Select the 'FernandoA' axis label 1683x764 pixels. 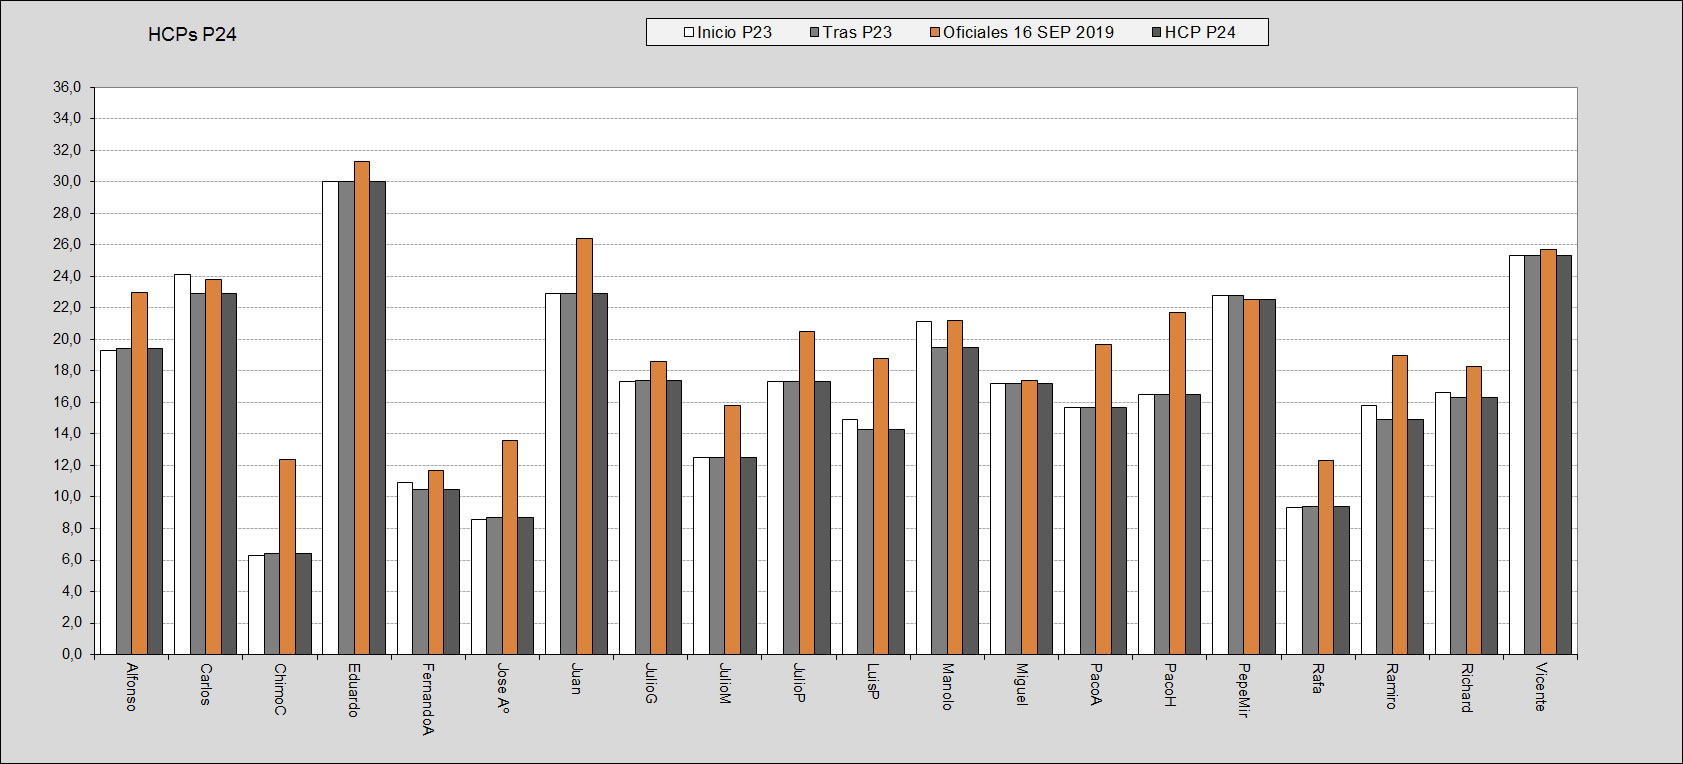click(428, 699)
